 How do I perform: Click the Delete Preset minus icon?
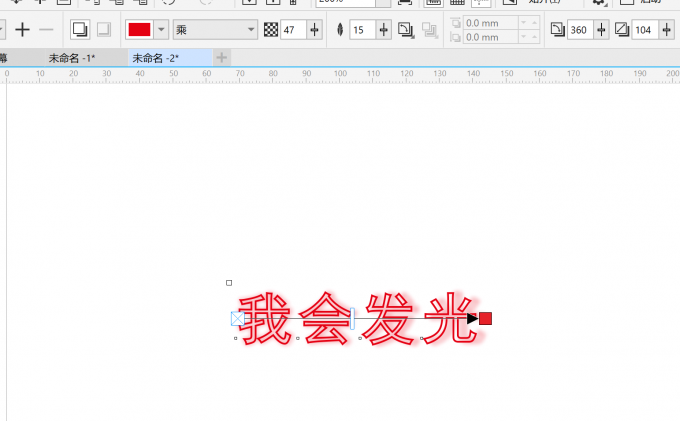tap(46, 30)
